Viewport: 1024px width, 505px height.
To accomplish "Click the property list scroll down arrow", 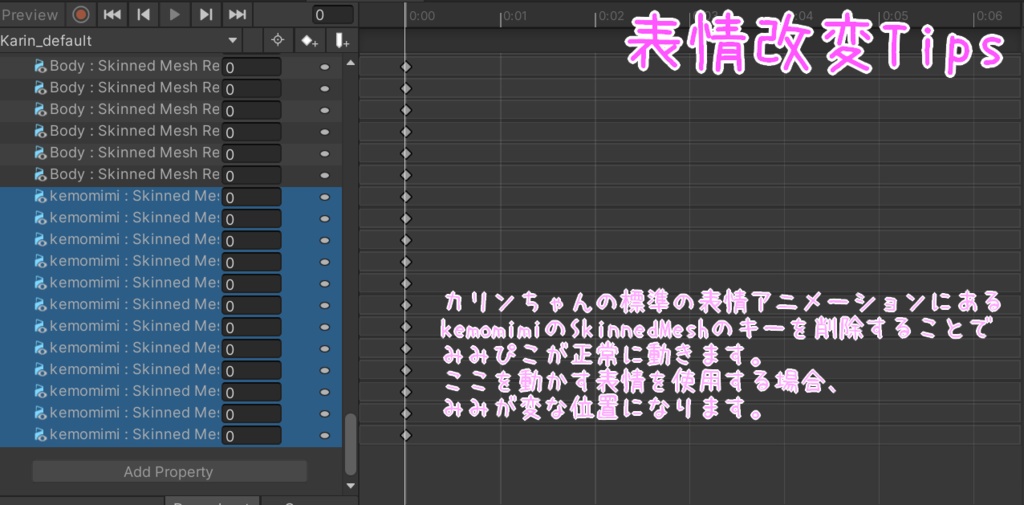I will point(351,485).
